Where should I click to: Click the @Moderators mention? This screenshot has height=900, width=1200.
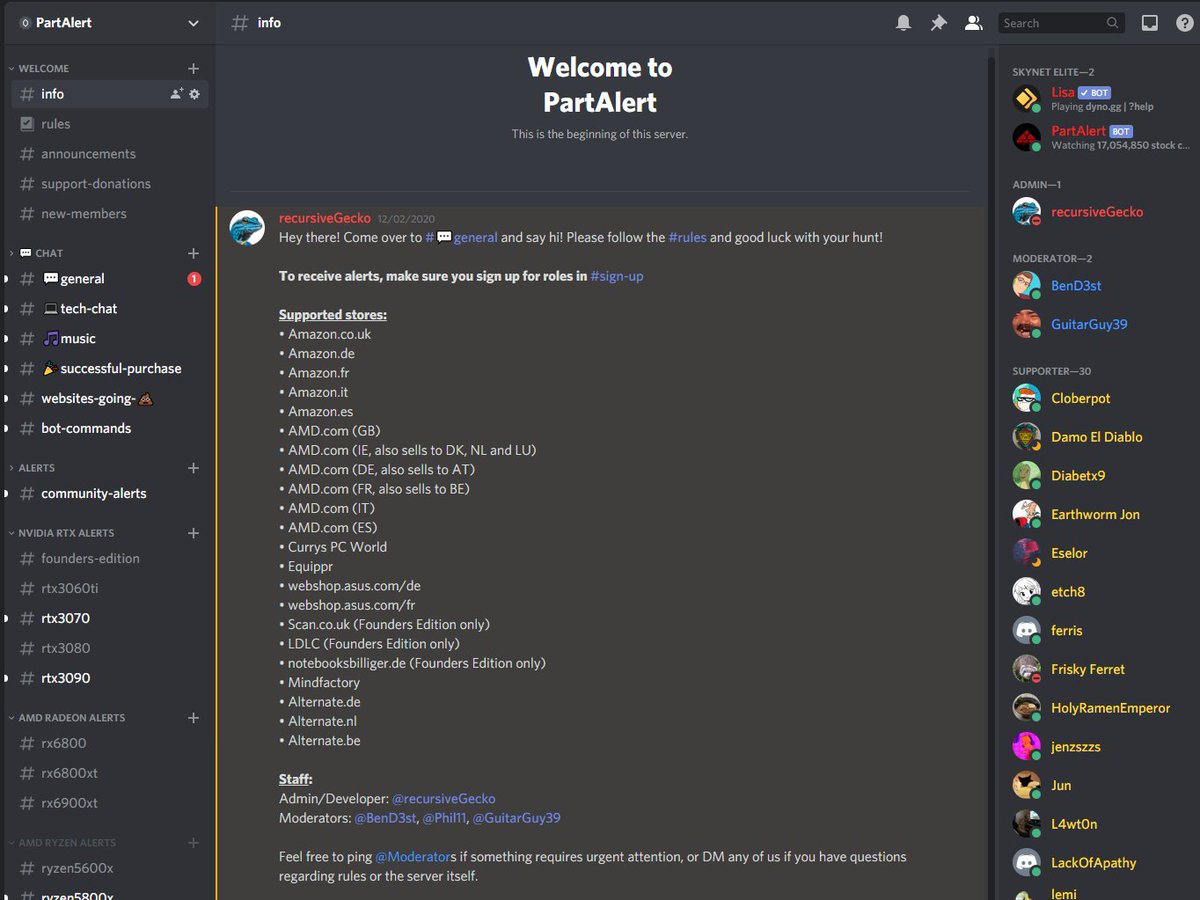click(415, 857)
